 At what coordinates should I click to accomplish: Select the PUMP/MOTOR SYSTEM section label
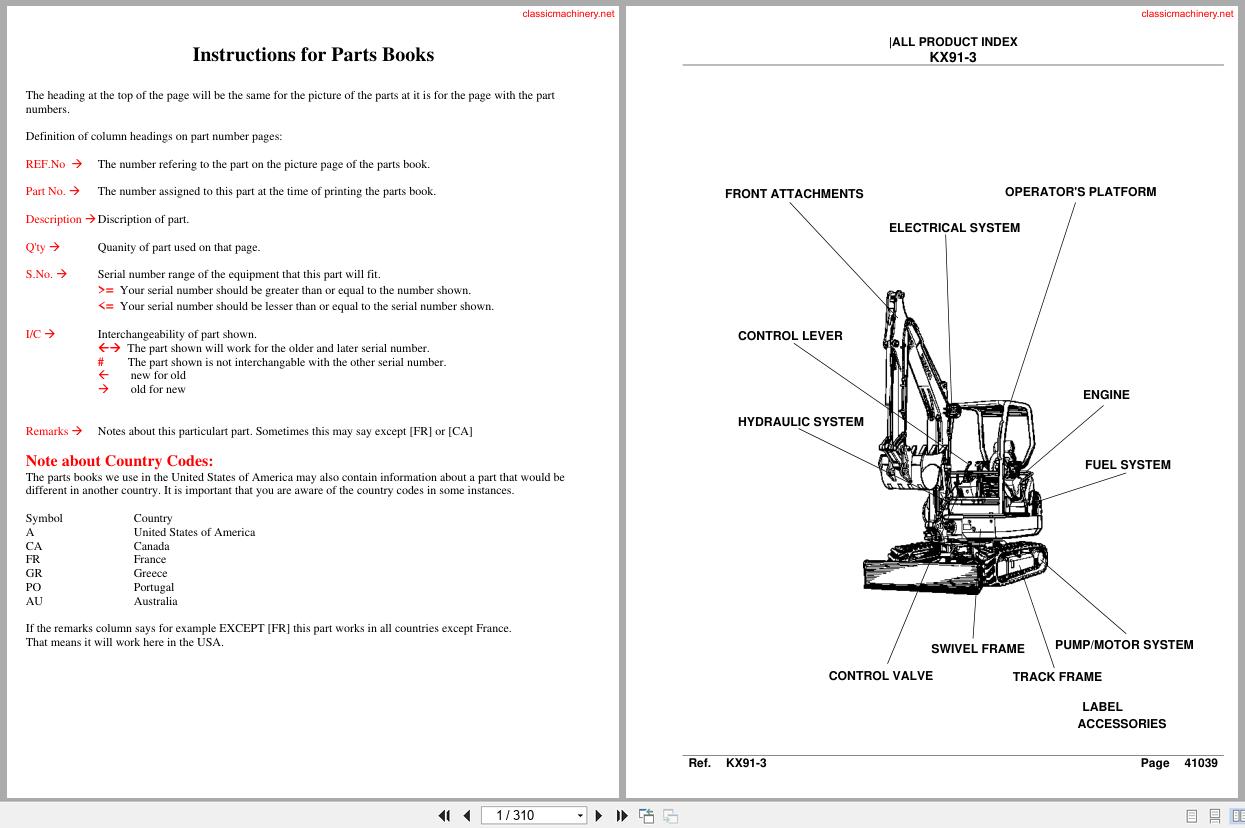[x=1124, y=644]
